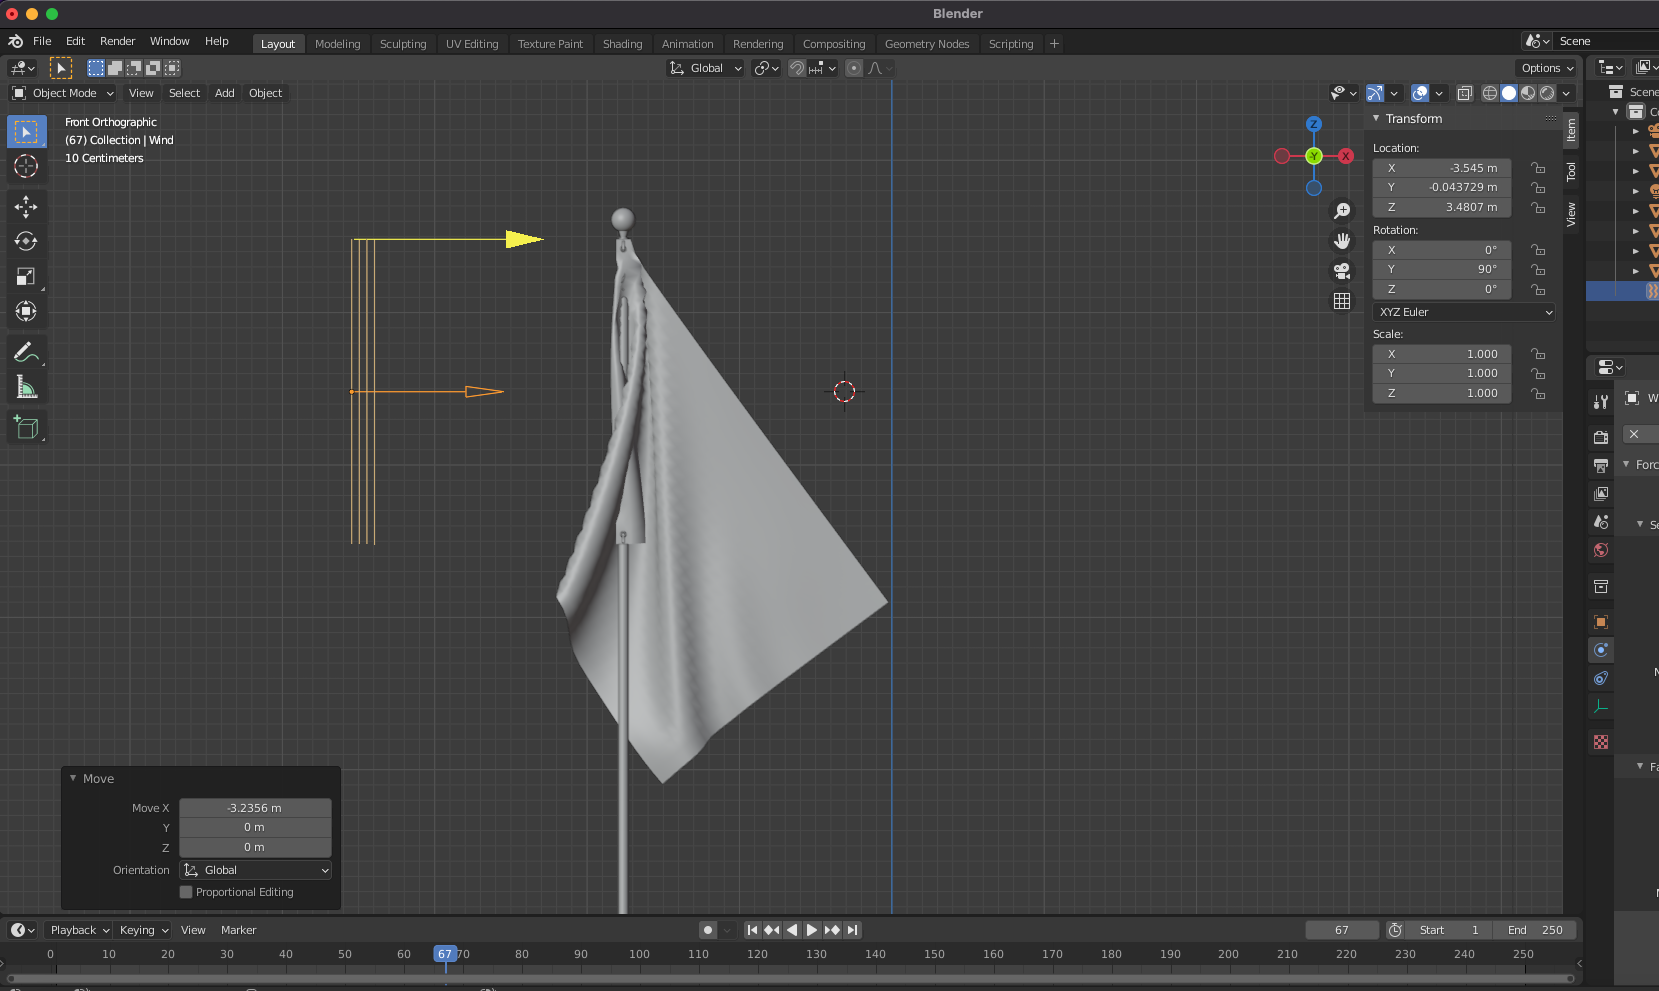The width and height of the screenshot is (1659, 991).
Task: Play the animation forward
Action: pyautogui.click(x=811, y=930)
